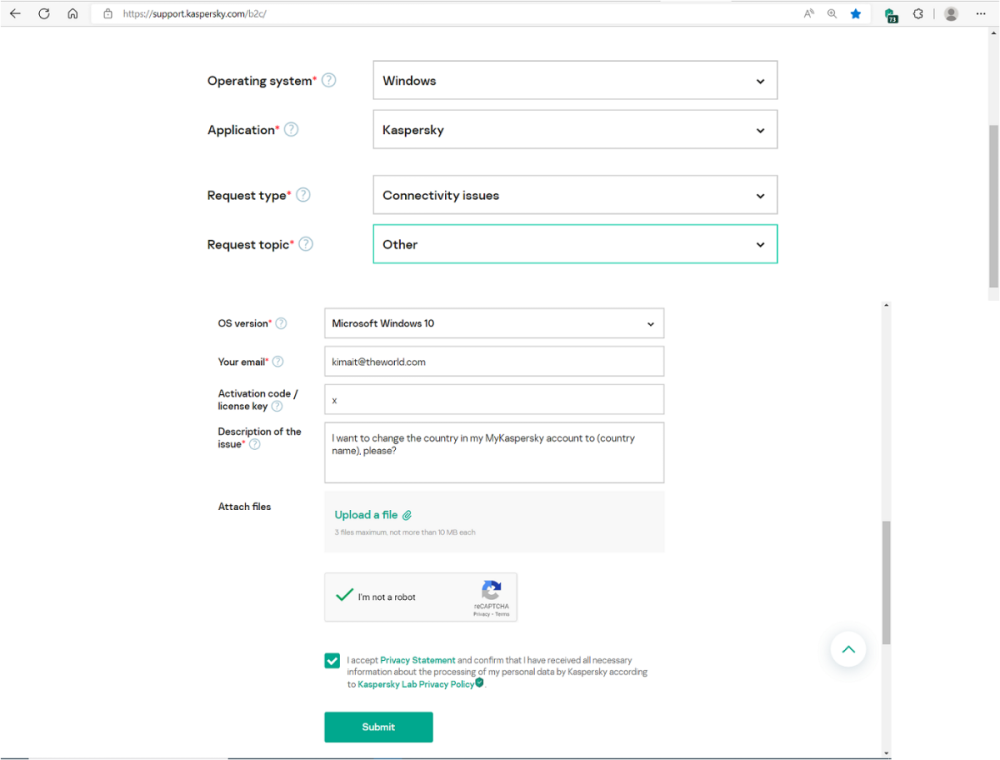The image size is (1000, 760).
Task: Click the help icon beside Operating system
Action: tap(329, 81)
